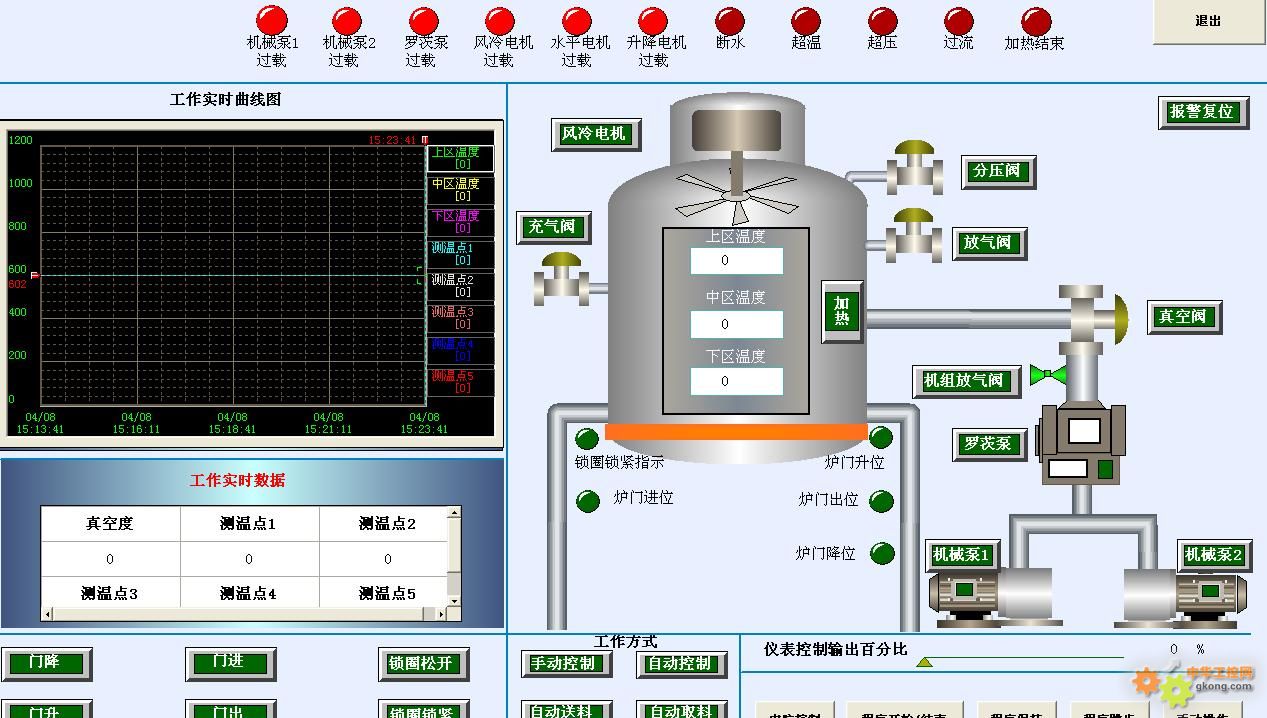Switch to 自动控制 mode
This screenshot has height=718, width=1267.
[x=680, y=663]
